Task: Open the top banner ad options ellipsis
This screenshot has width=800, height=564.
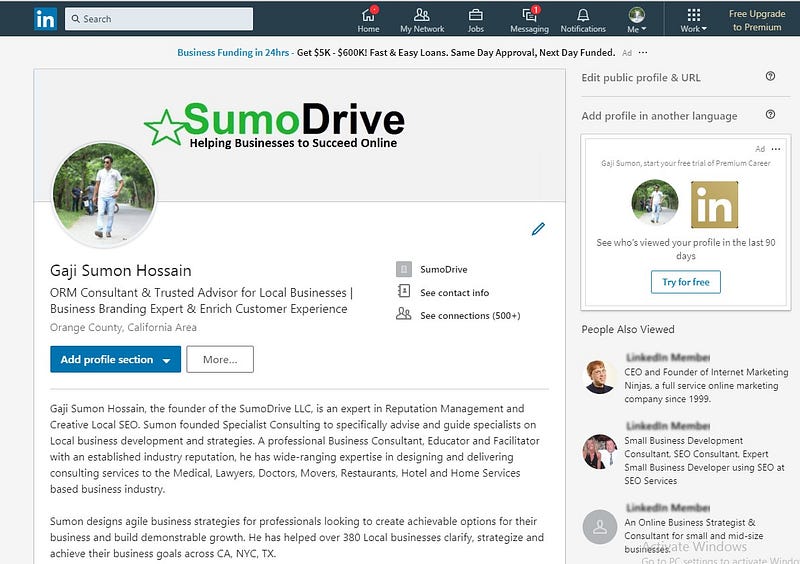Action: tap(643, 53)
